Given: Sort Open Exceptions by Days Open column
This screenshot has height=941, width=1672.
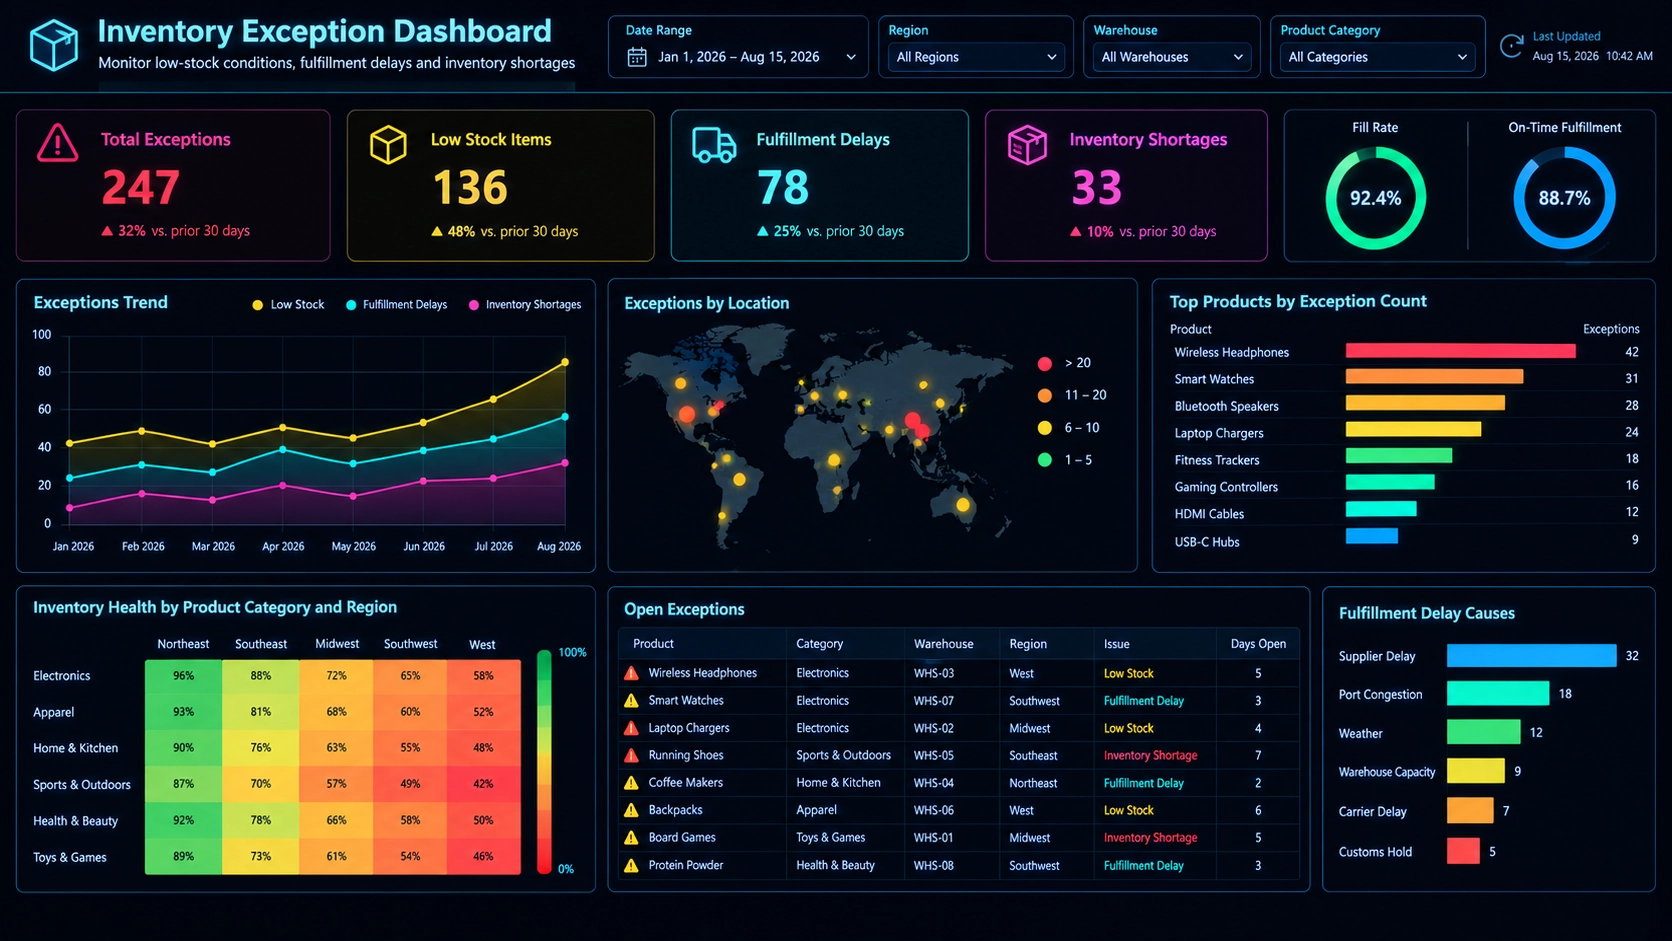Looking at the screenshot, I should point(1258,644).
